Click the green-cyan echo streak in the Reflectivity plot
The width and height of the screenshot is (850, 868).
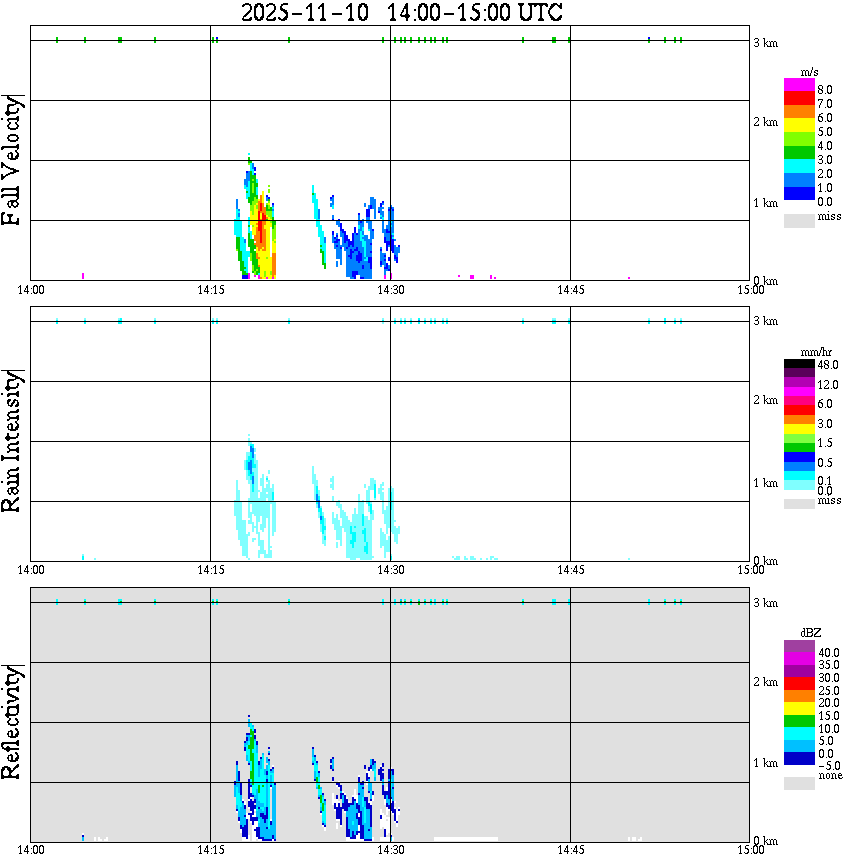318,786
